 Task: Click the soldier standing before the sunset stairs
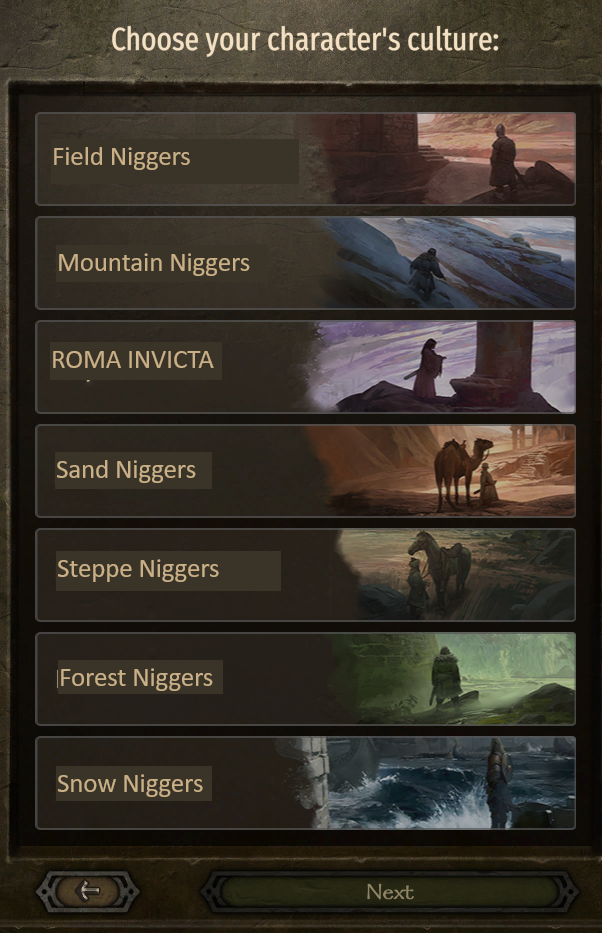503,158
